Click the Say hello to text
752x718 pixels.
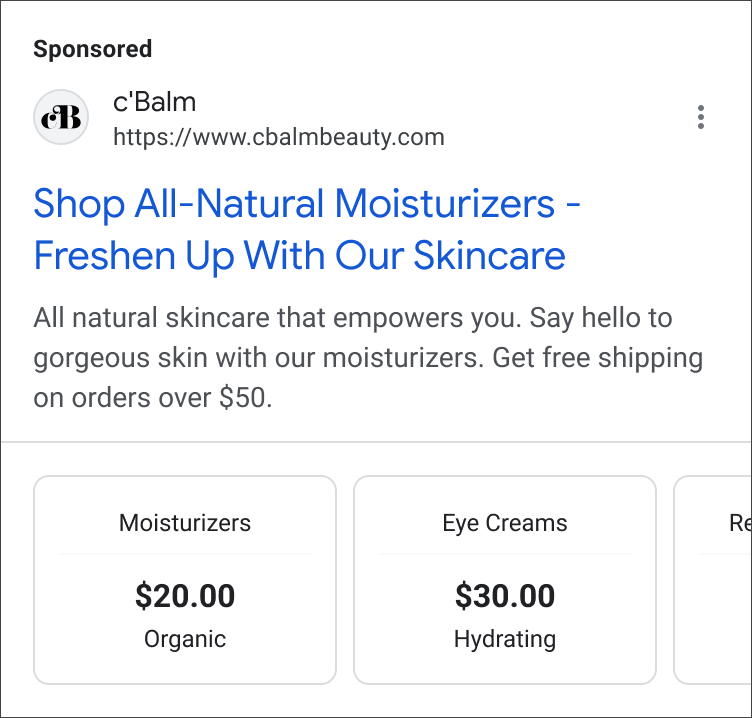601,318
